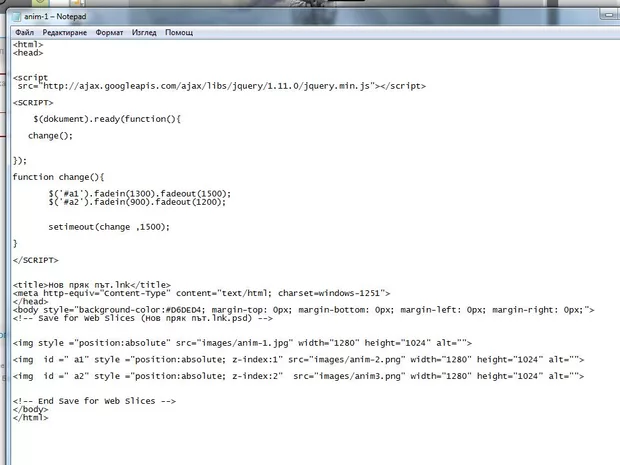Click the indented change(); call line
Image resolution: width=620 pixels, height=465 pixels.
pyautogui.click(x=50, y=136)
